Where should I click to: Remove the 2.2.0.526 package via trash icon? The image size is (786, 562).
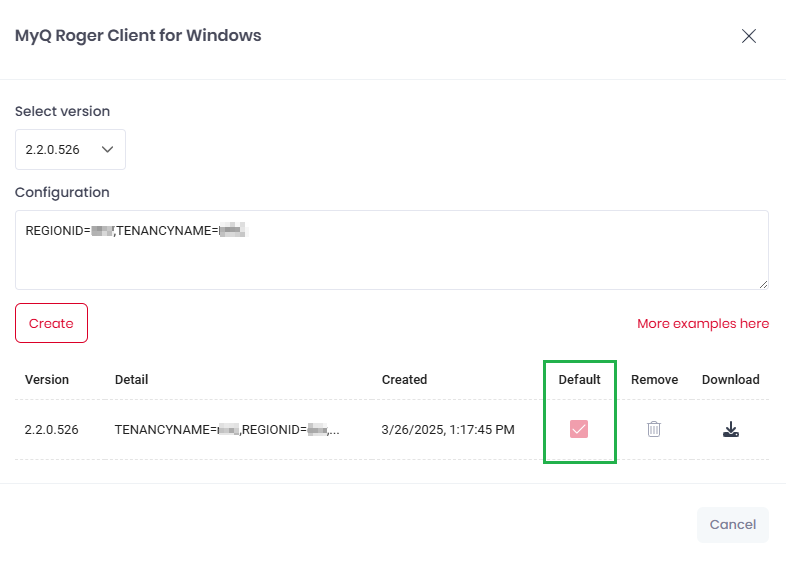click(x=654, y=429)
